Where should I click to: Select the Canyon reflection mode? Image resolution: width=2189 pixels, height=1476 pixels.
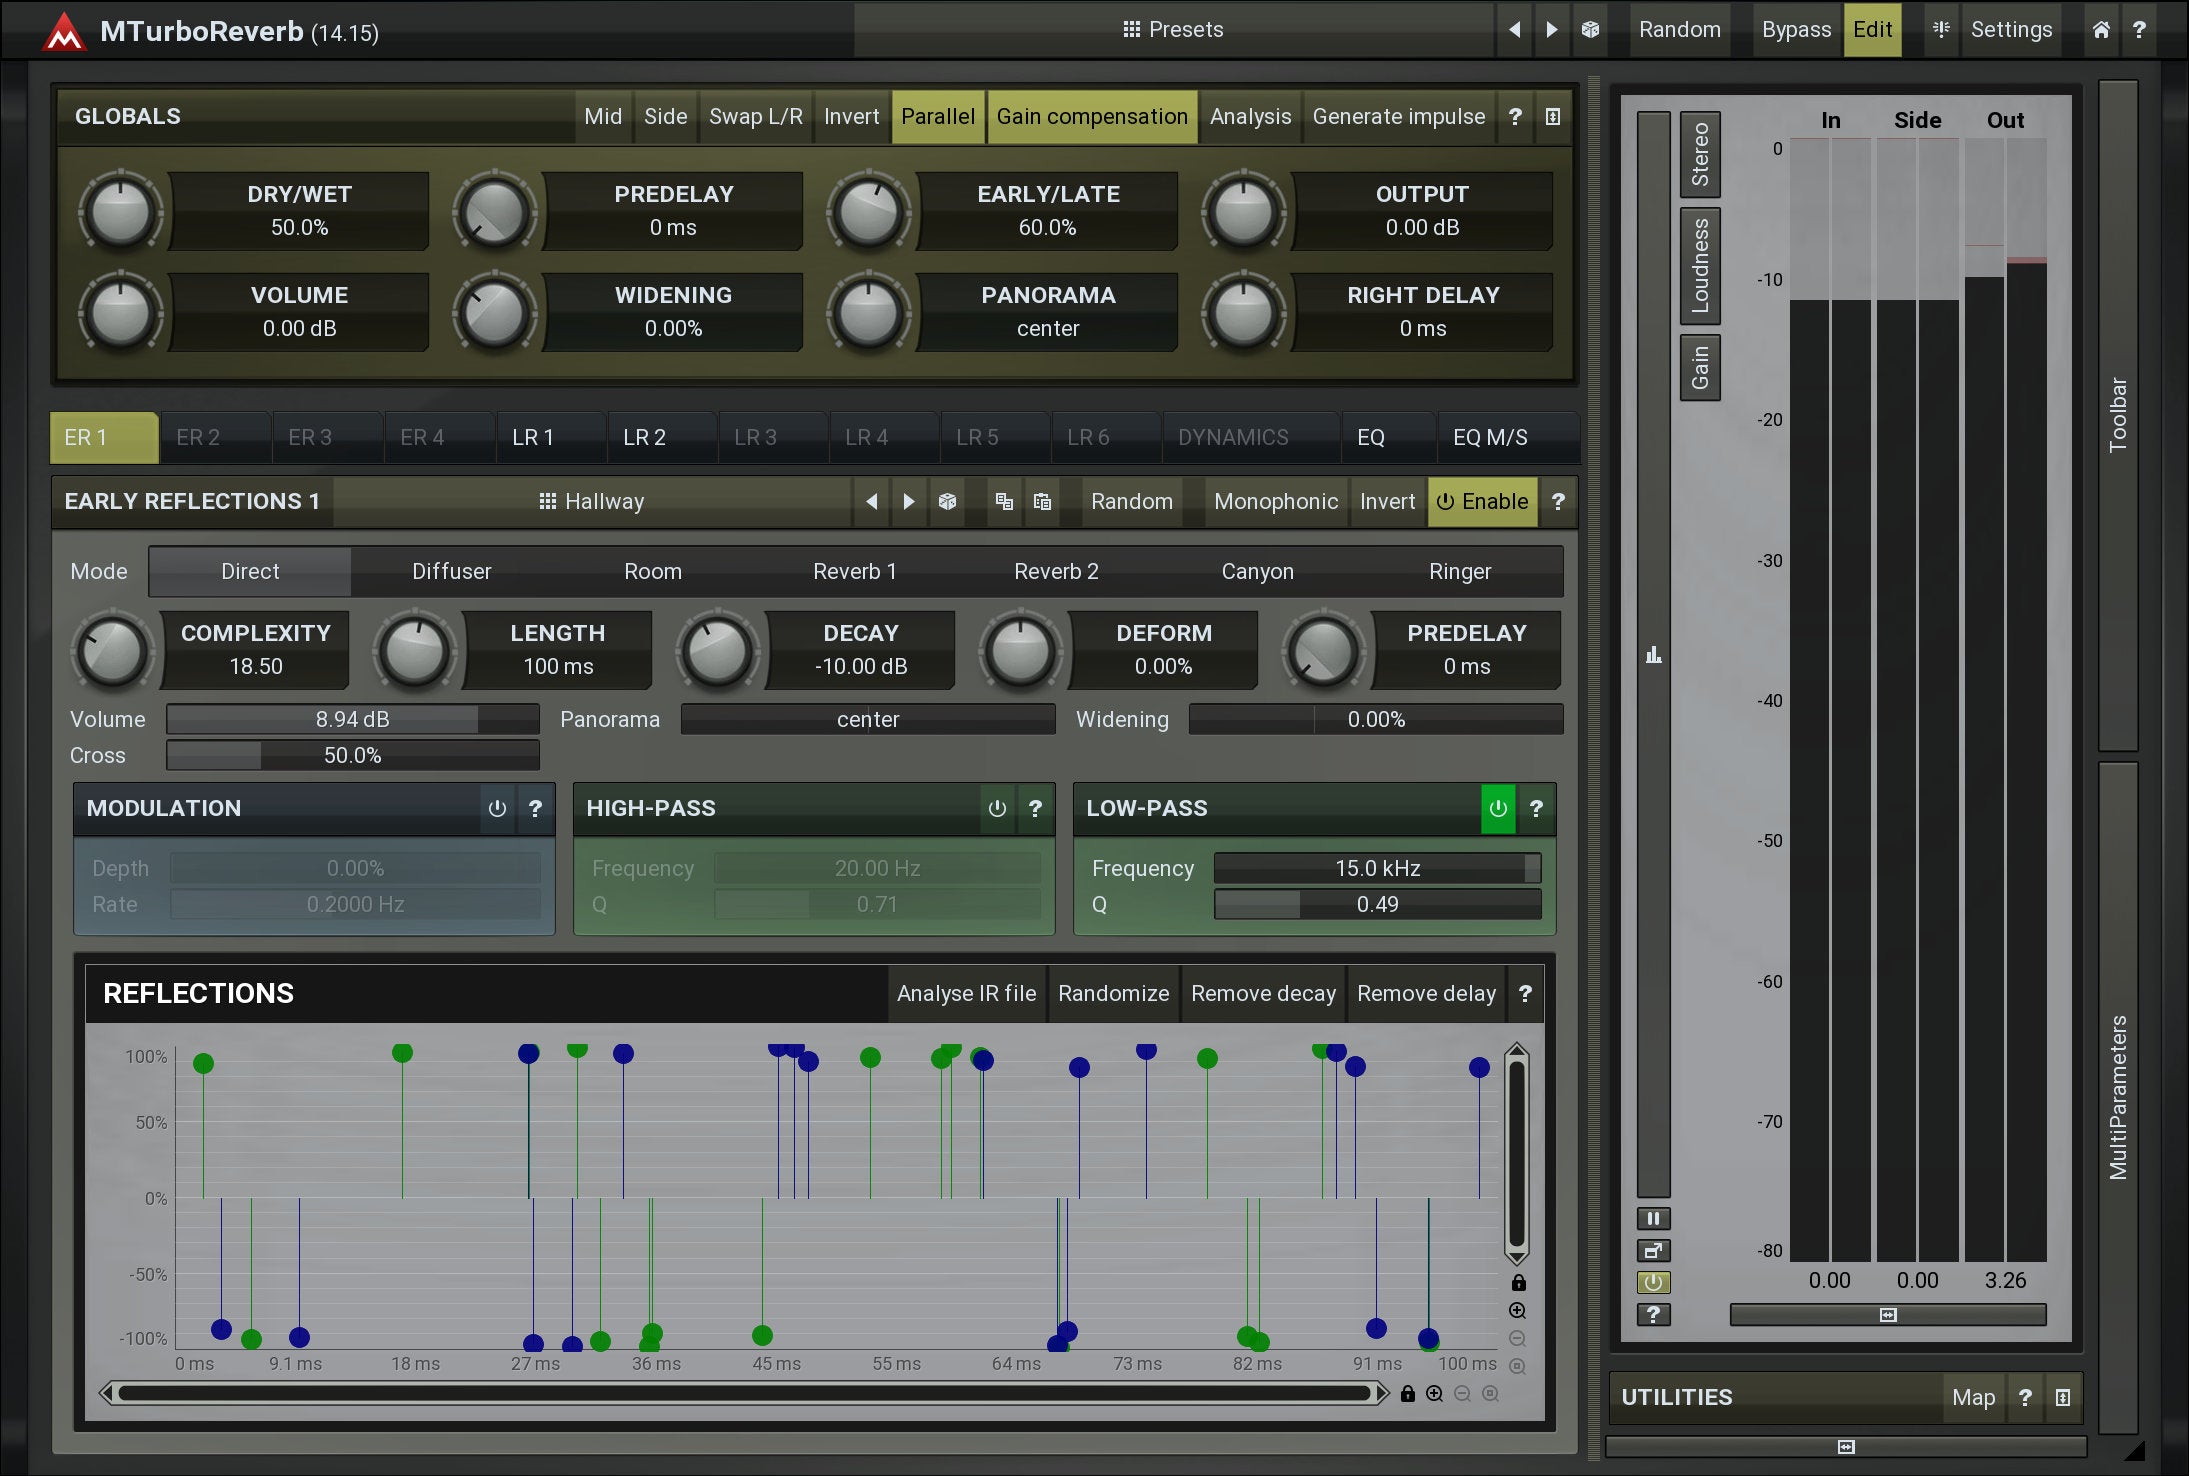pos(1257,571)
